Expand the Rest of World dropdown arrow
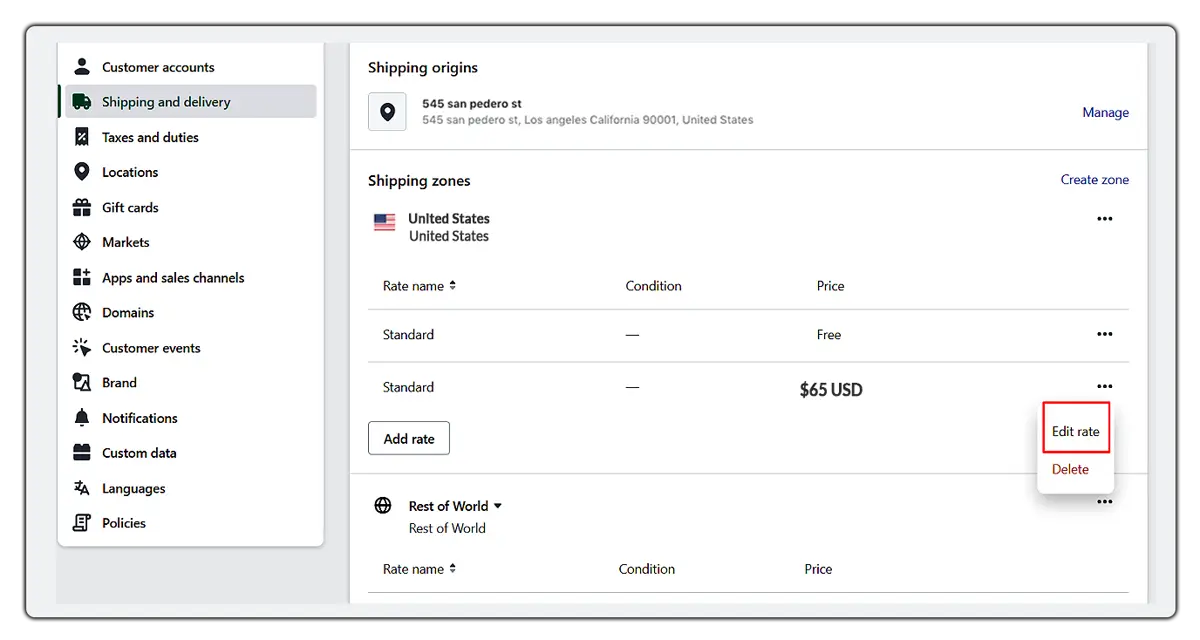Screen dimensions: 1200x640 [498, 506]
